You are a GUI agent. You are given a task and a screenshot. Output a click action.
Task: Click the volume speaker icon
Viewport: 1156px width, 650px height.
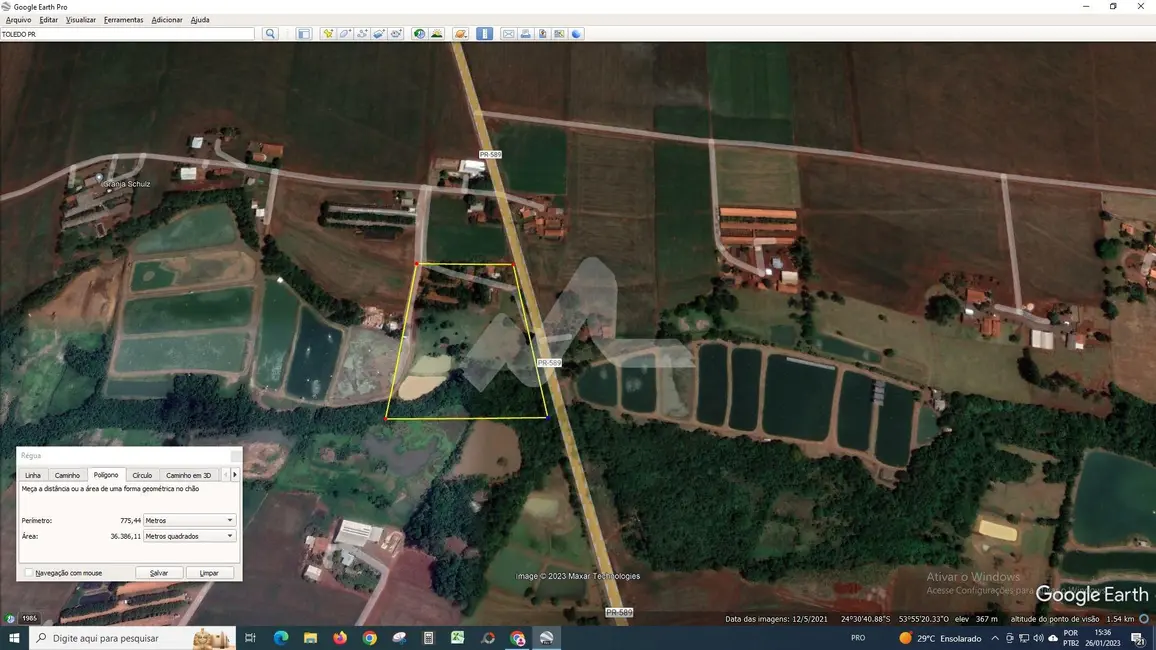(x=1038, y=638)
